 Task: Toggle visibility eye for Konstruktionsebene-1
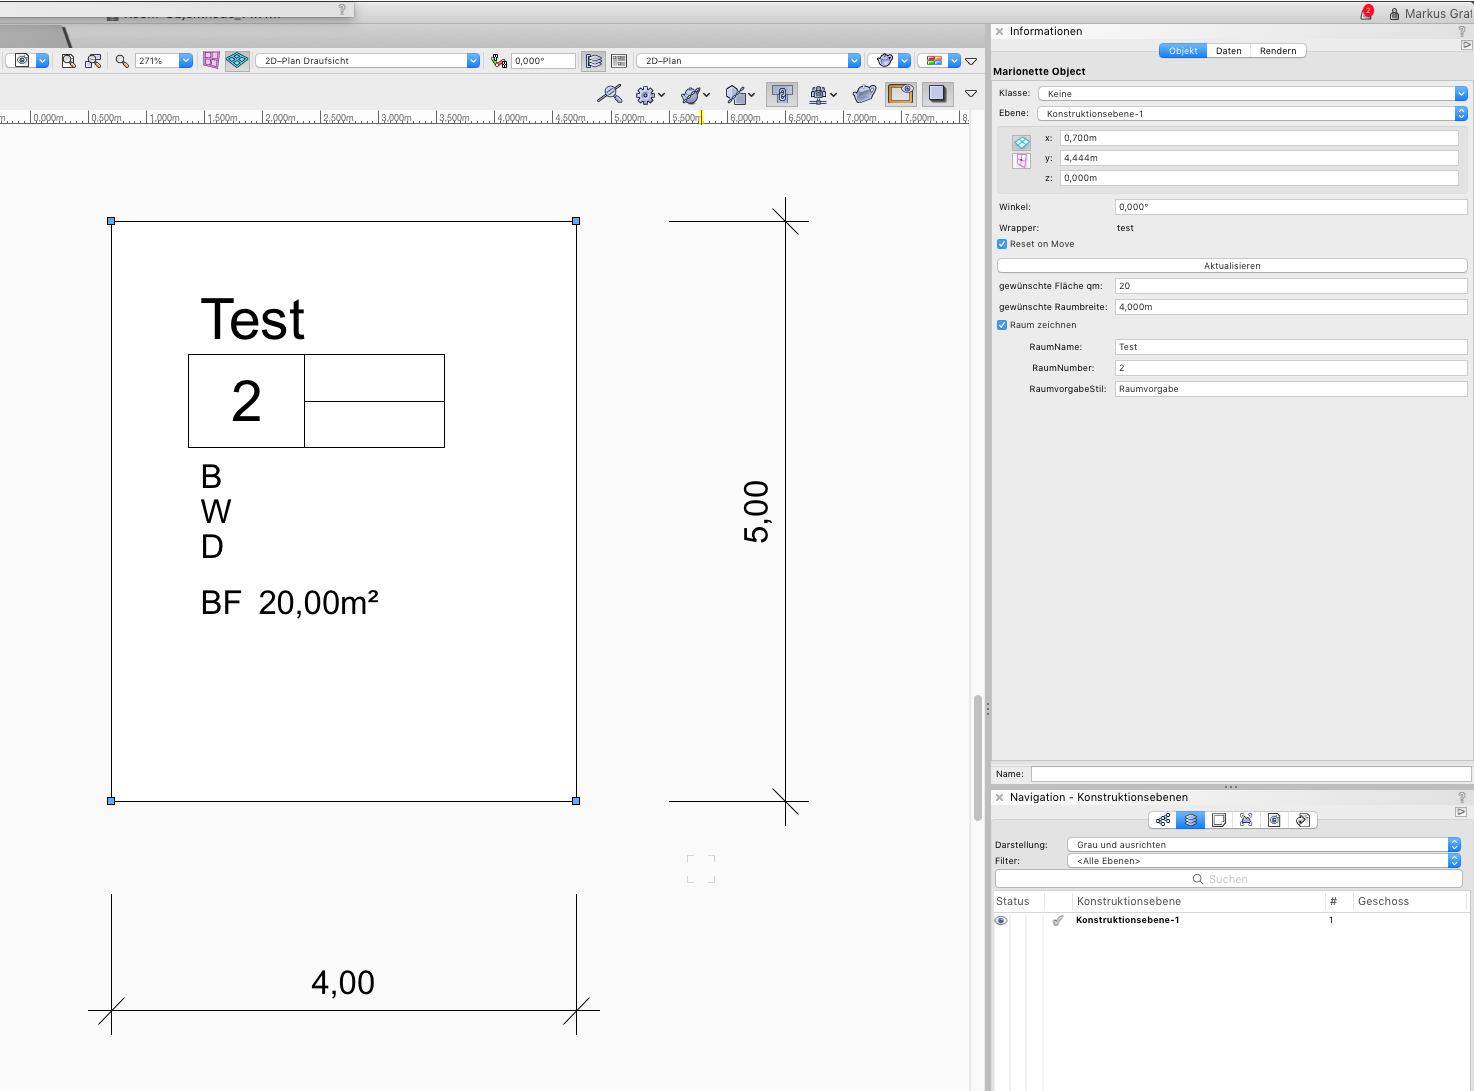(x=1001, y=920)
